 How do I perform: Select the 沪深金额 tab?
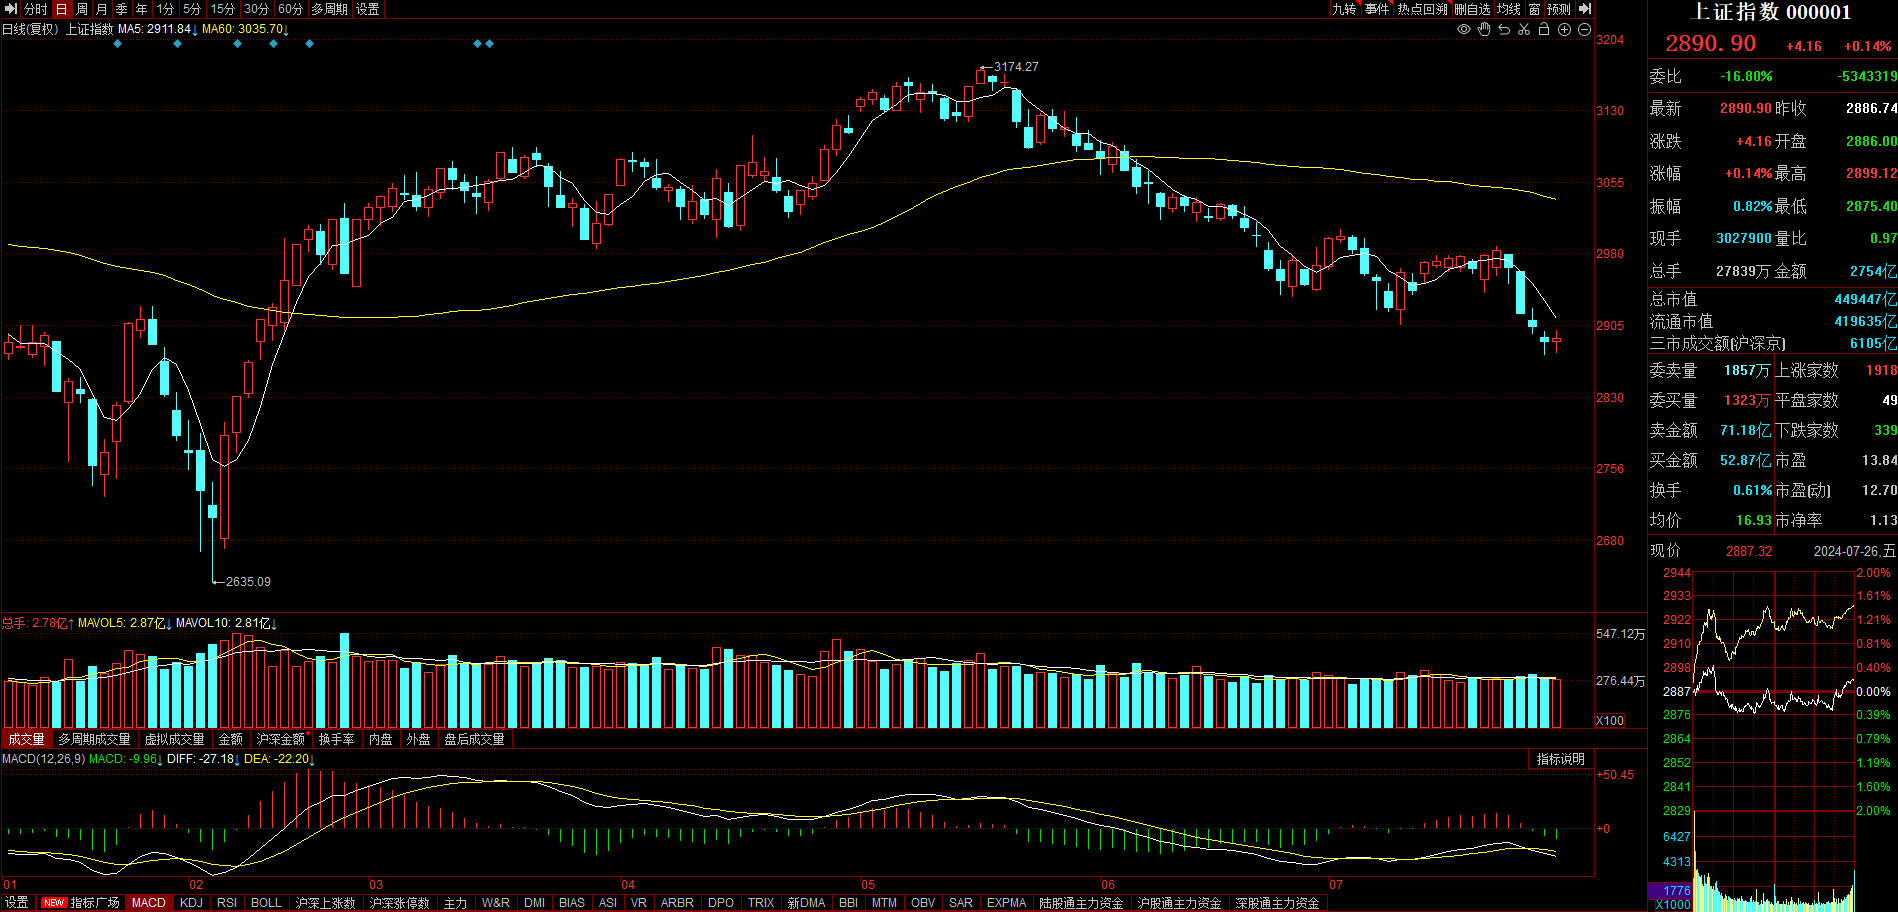(281, 740)
